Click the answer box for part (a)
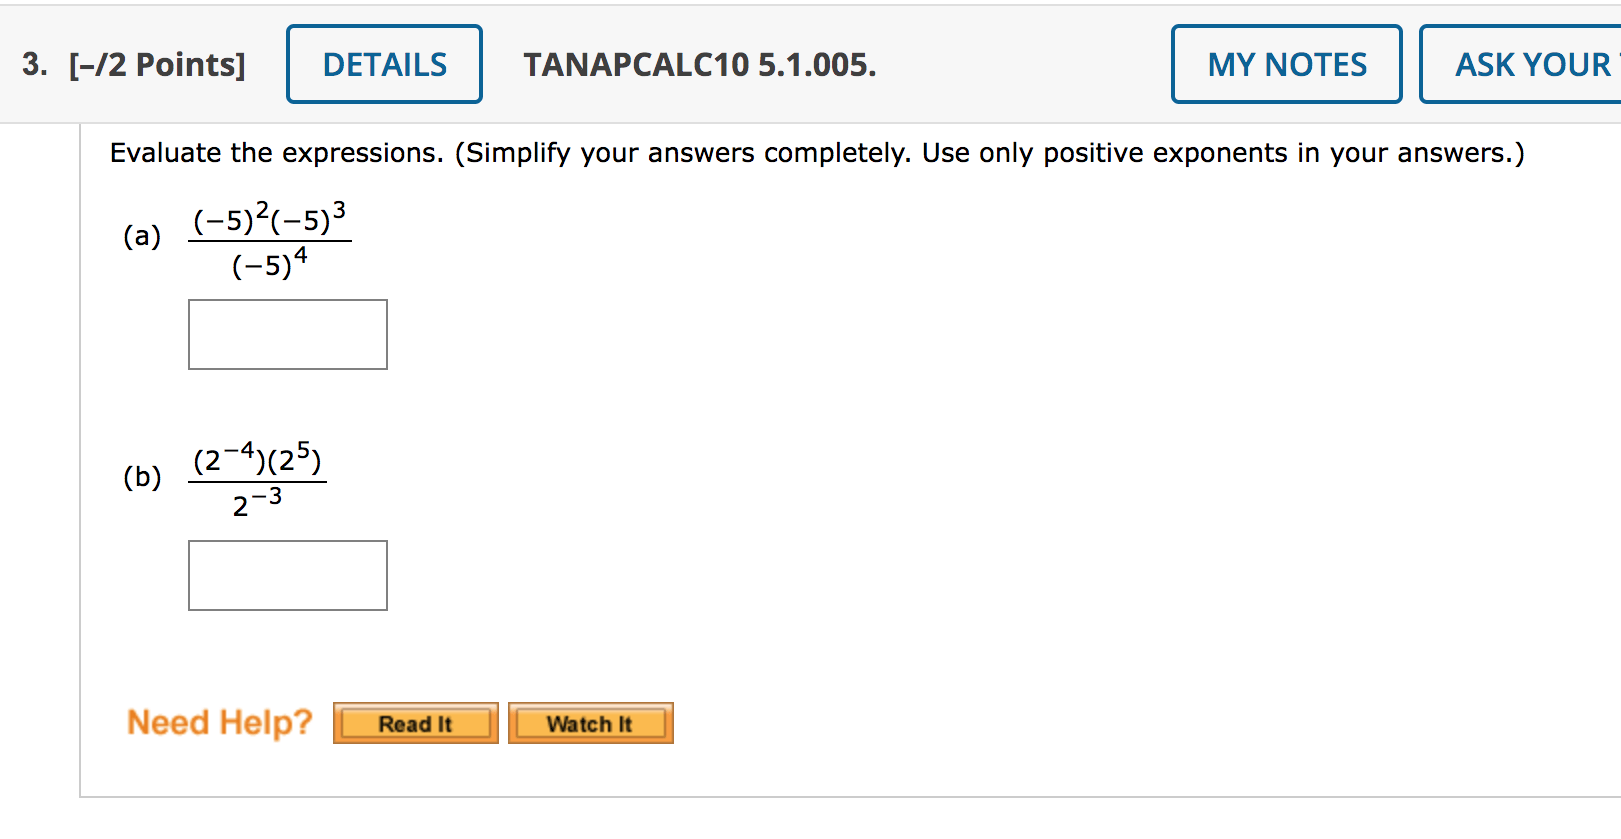The image size is (1621, 839). pyautogui.click(x=287, y=334)
